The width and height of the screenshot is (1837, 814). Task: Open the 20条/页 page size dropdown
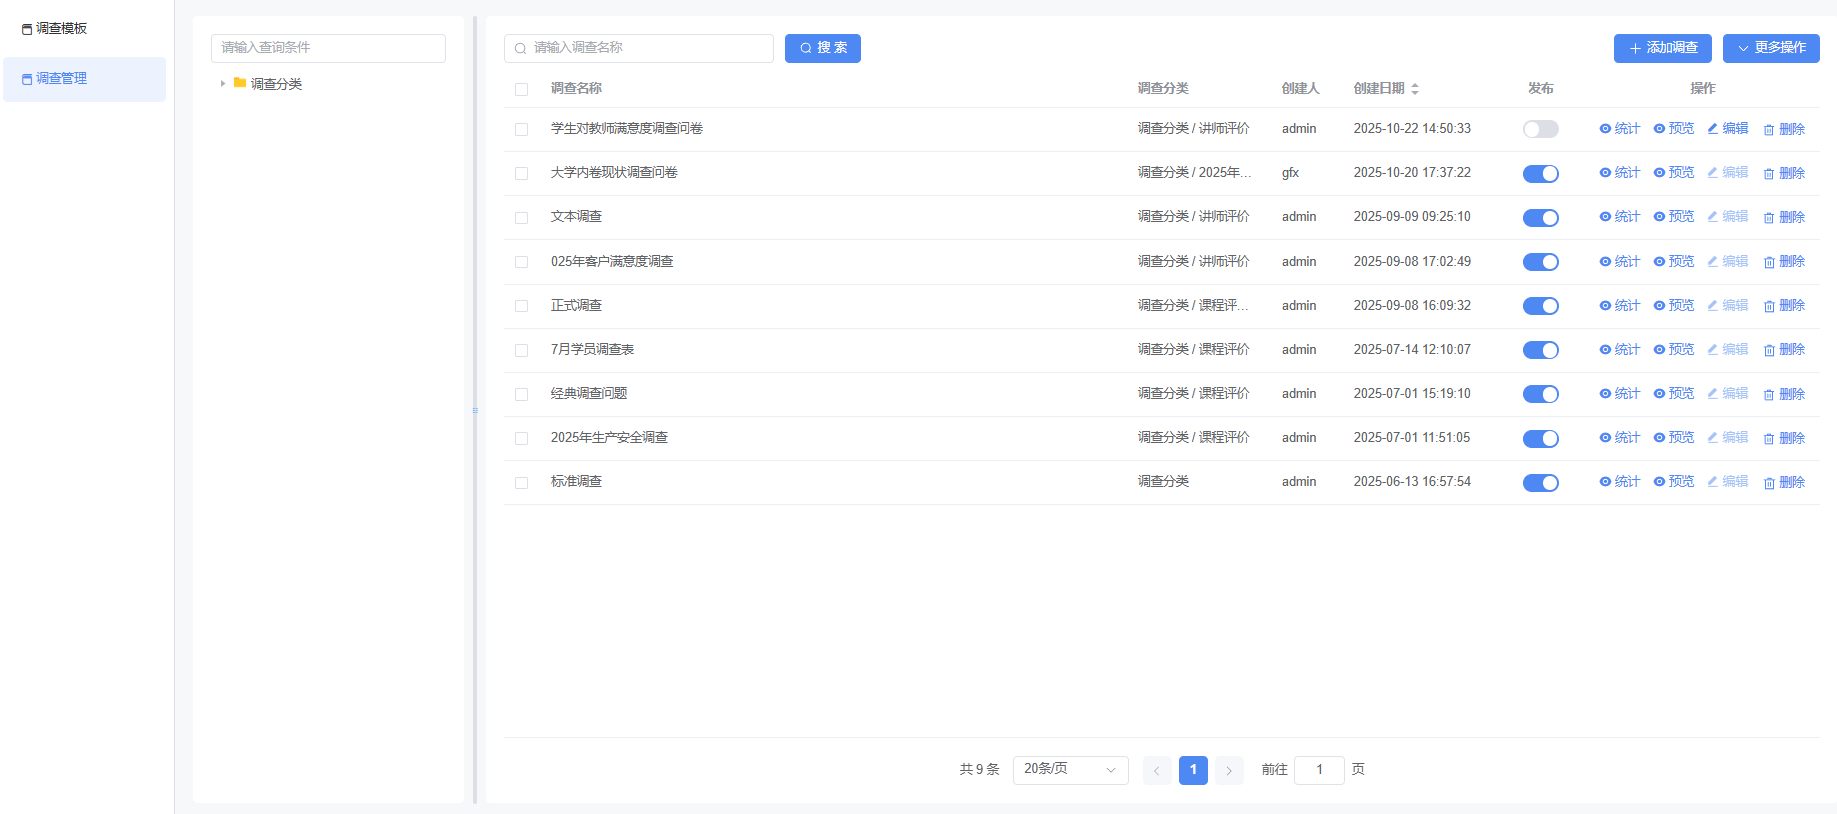click(x=1070, y=769)
